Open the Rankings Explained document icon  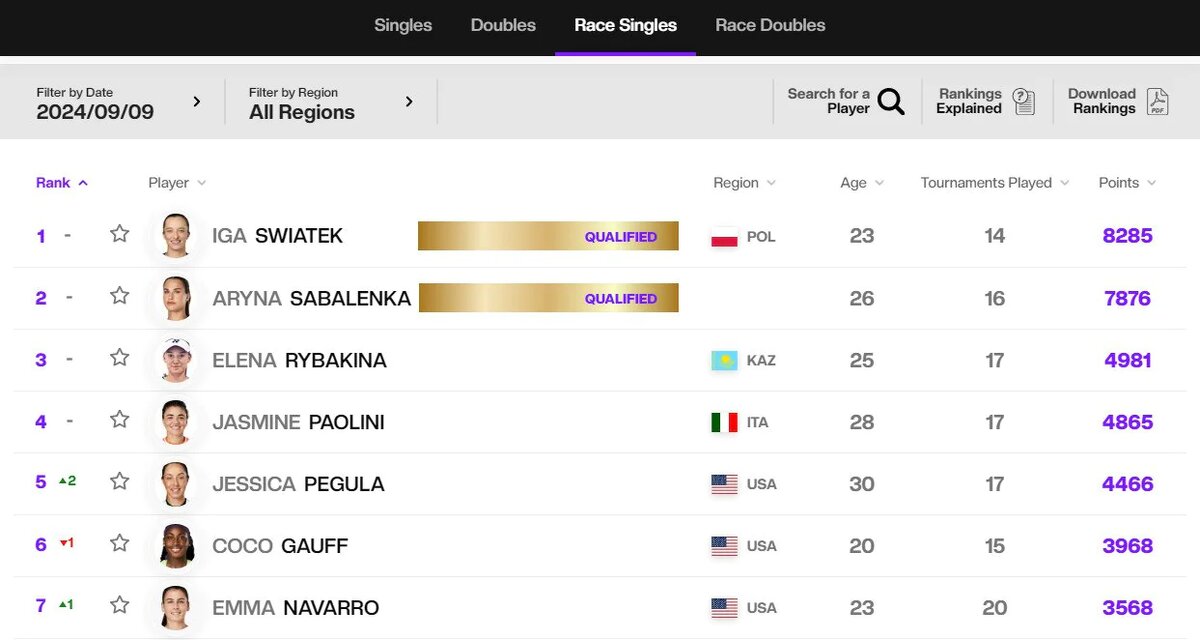(x=1023, y=101)
